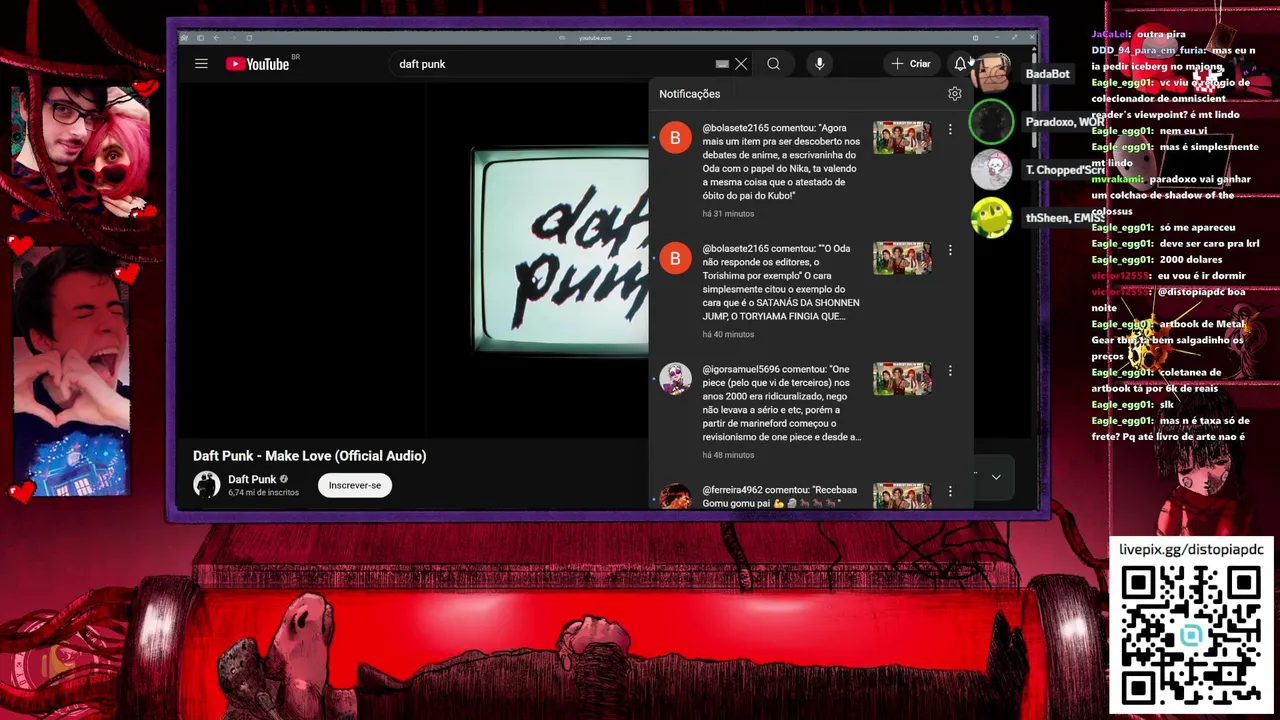Click the Daft Punk video player

click(413, 260)
